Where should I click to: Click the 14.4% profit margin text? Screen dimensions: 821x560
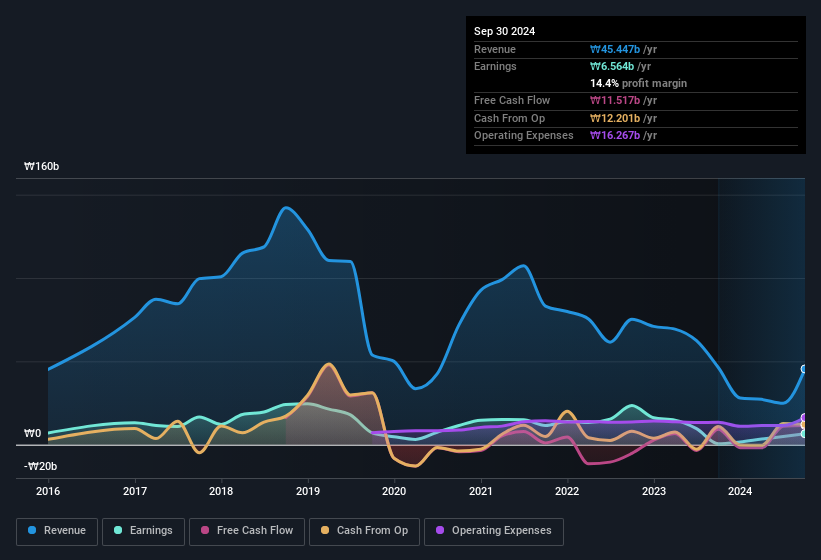pos(638,83)
